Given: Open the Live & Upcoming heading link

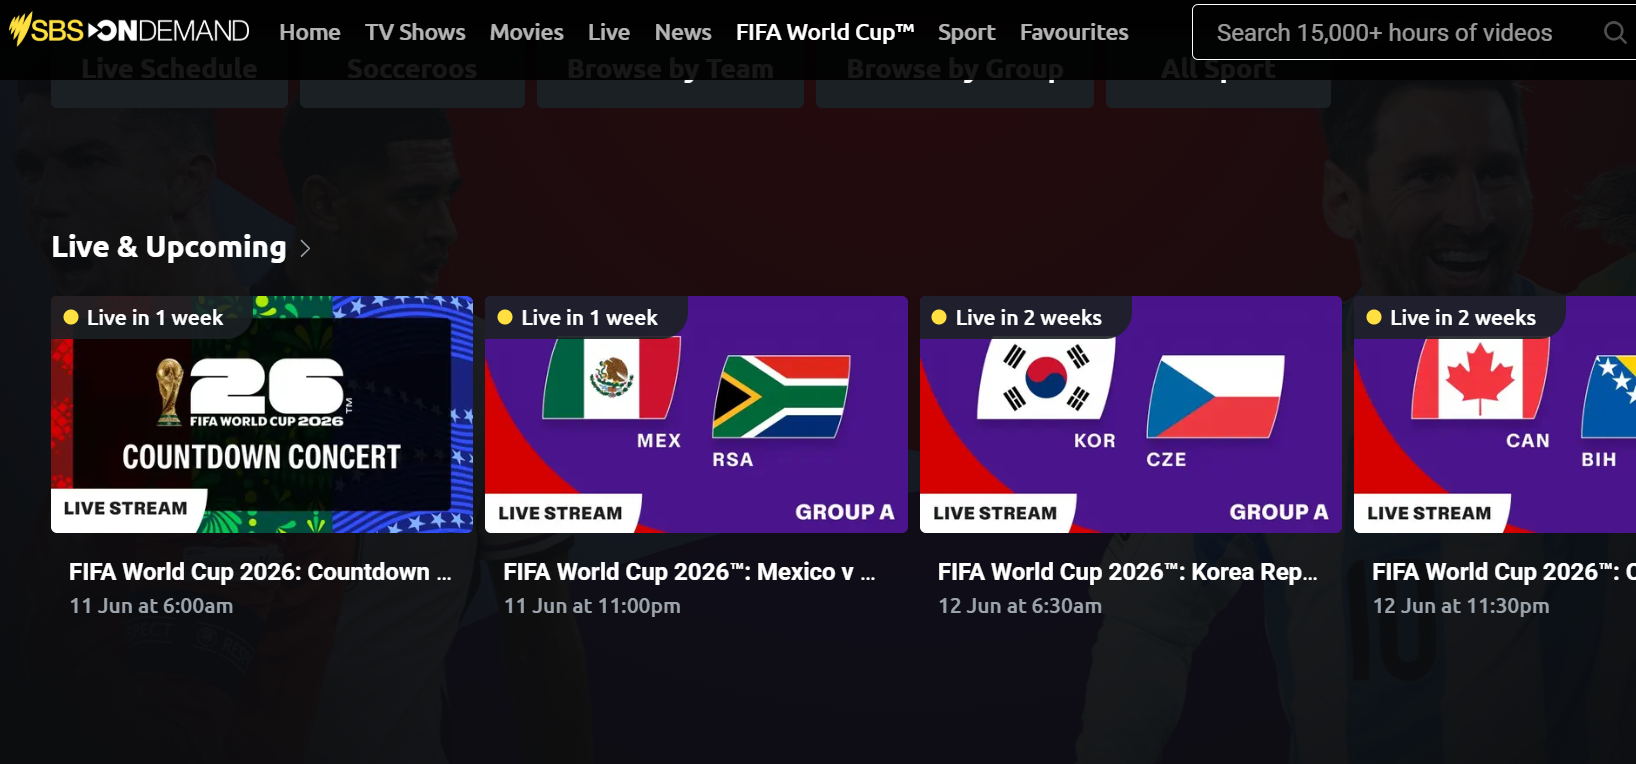Looking at the screenshot, I should [169, 247].
